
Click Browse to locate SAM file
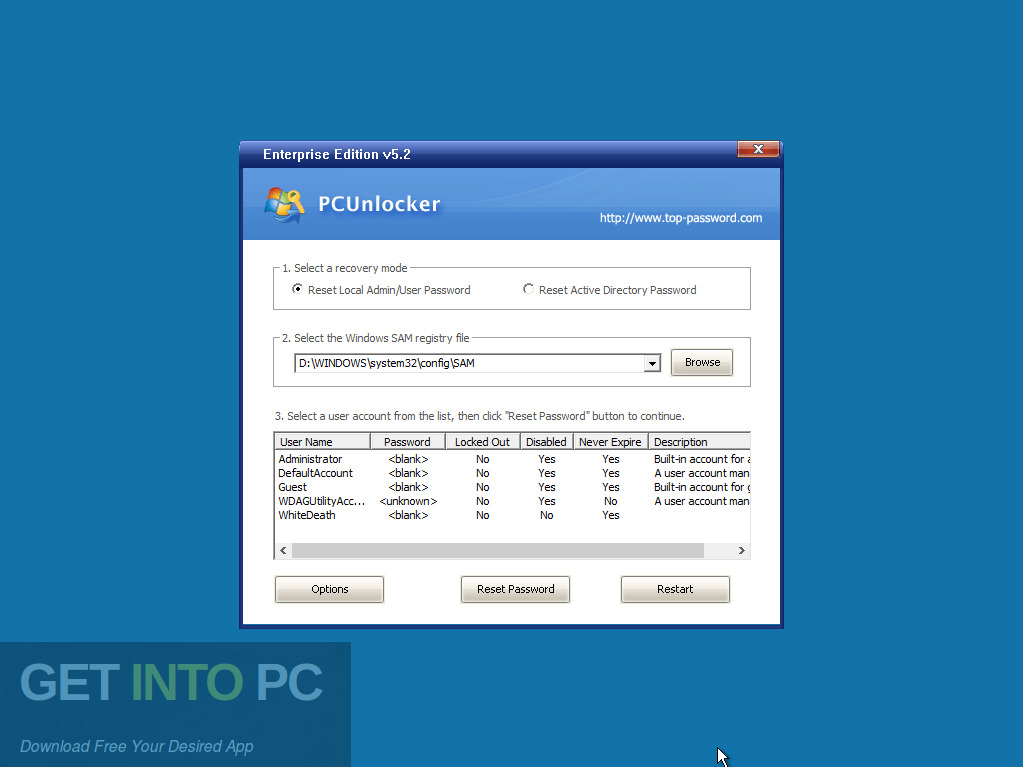[x=702, y=363]
